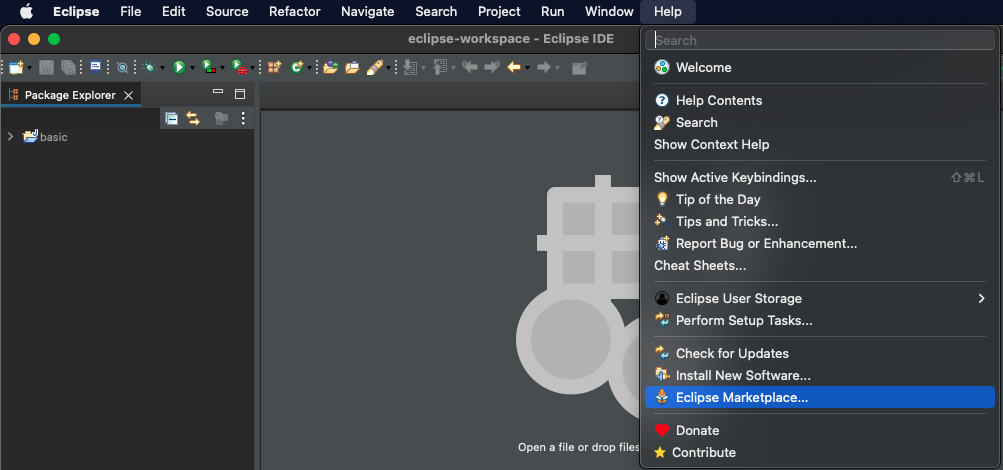Click the Search flashlight toolbar icon
The height and width of the screenshot is (470, 1003).
coord(374,67)
